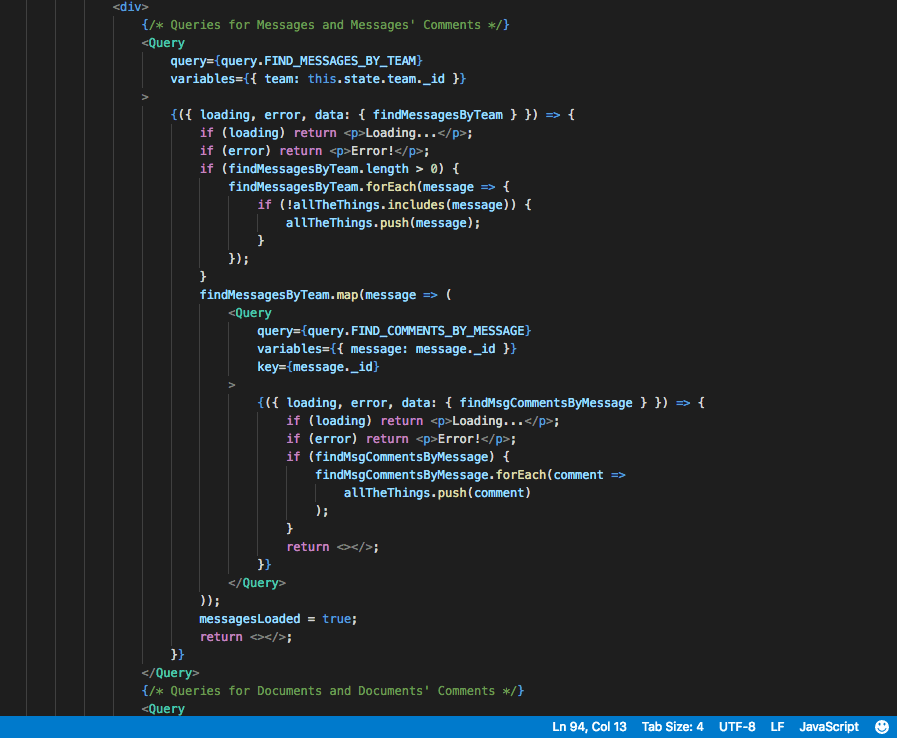Click the smiley feedback icon in status bar
The width and height of the screenshot is (897, 738).
881,727
